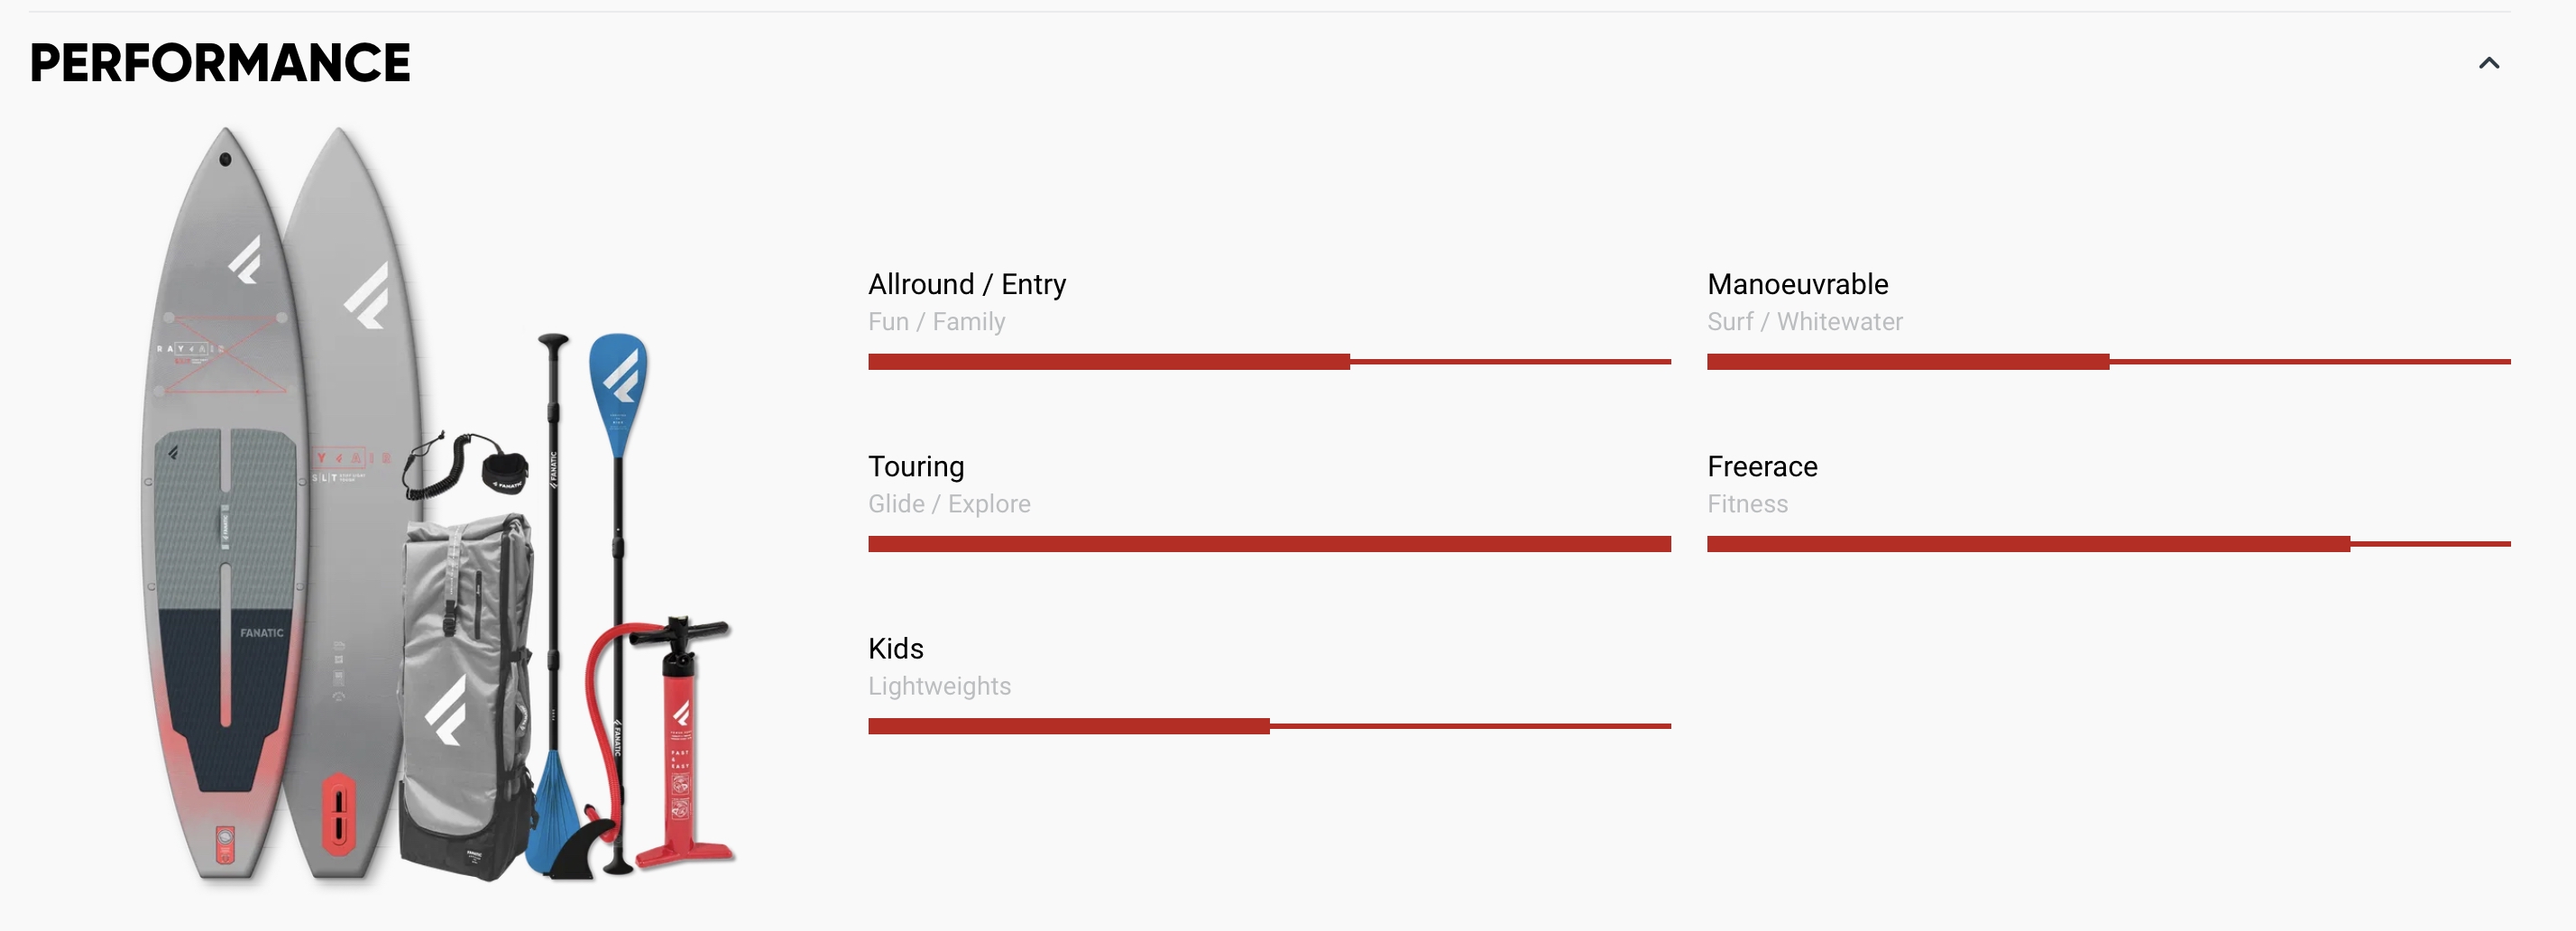
Task: Click the board top view image
Action: click(x=225, y=503)
